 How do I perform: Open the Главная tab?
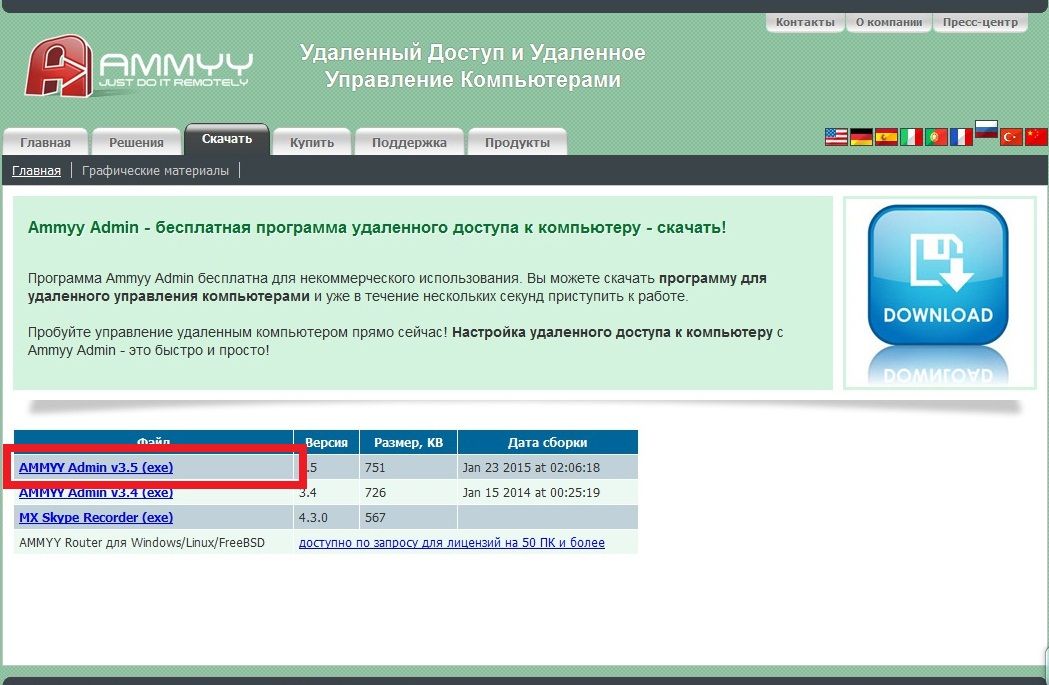[45, 142]
